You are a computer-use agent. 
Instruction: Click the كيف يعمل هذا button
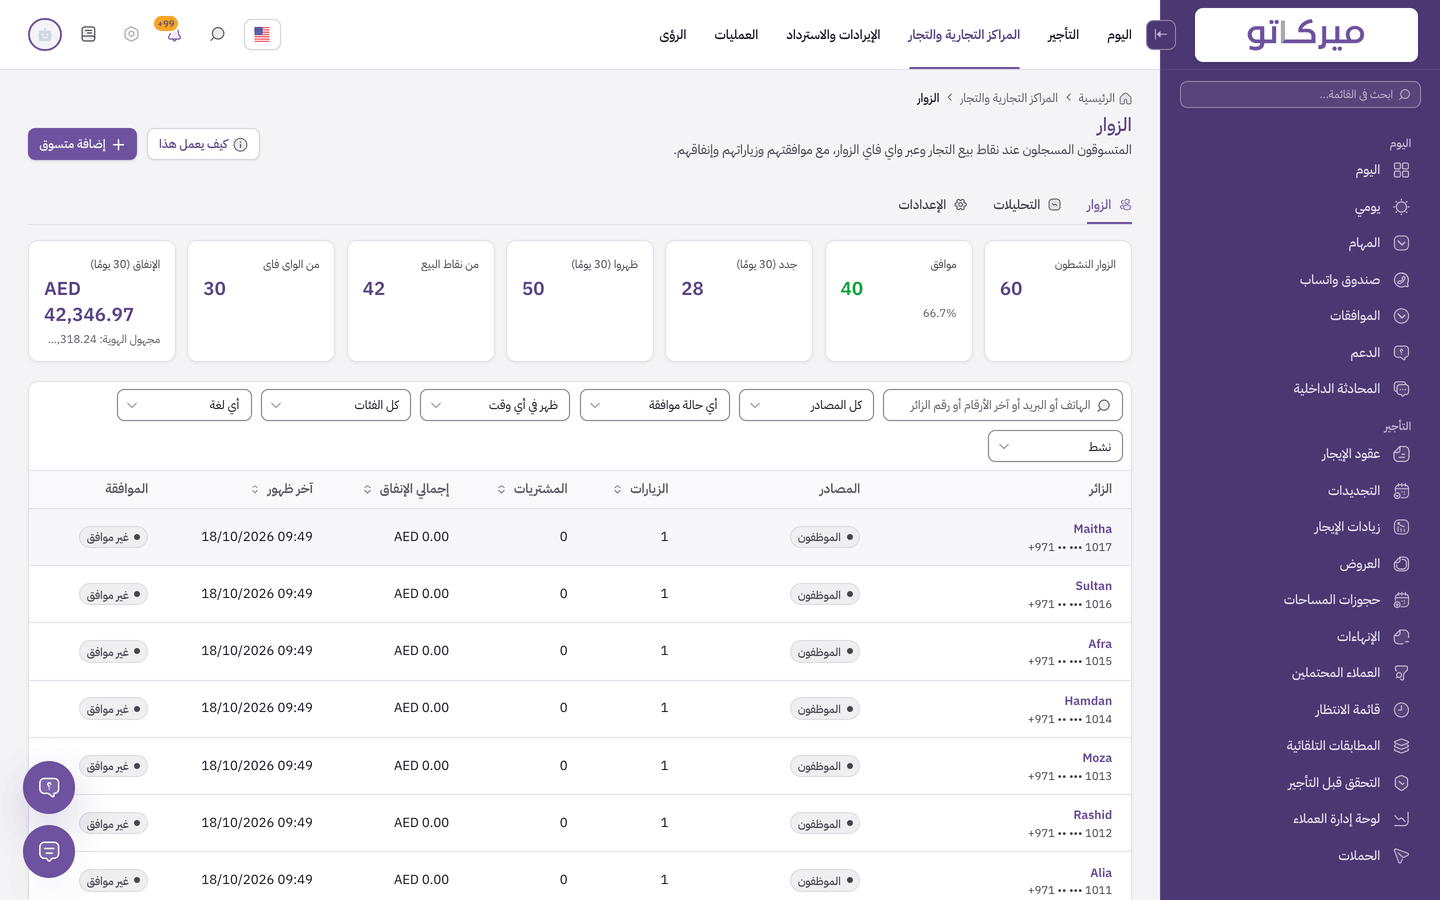pos(203,144)
